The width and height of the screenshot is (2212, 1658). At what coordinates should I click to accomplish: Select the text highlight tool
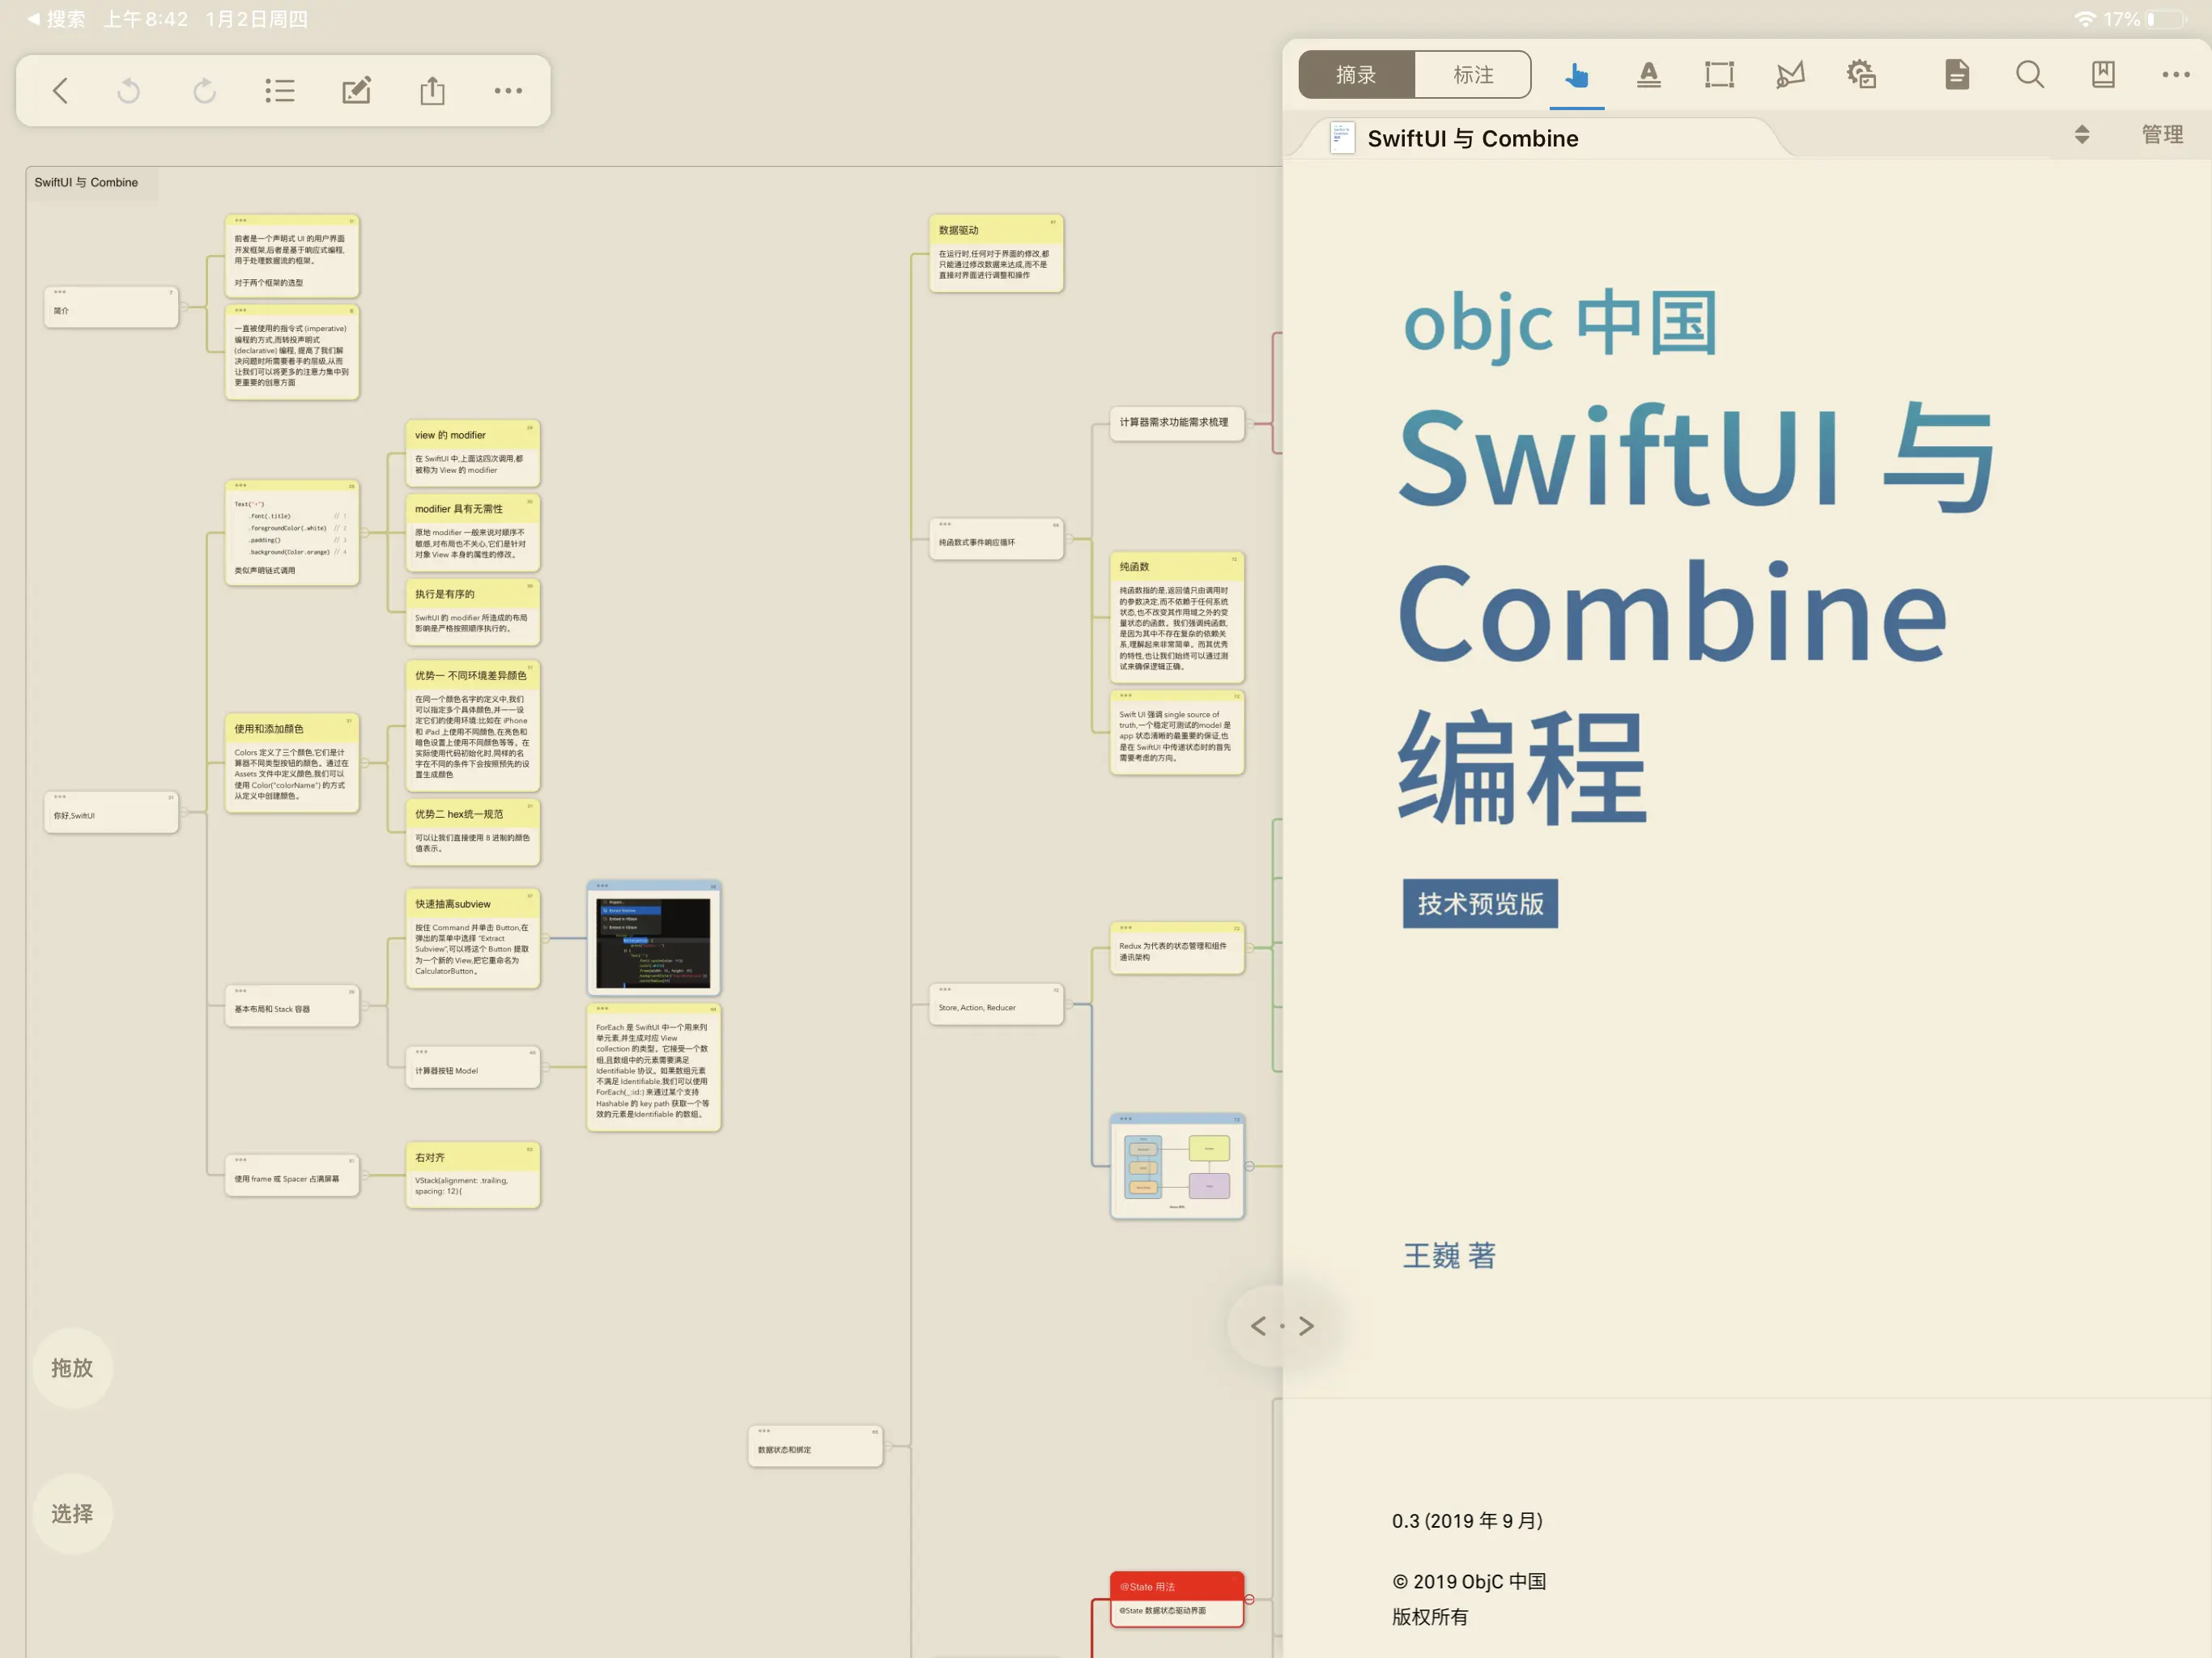[x=1649, y=75]
